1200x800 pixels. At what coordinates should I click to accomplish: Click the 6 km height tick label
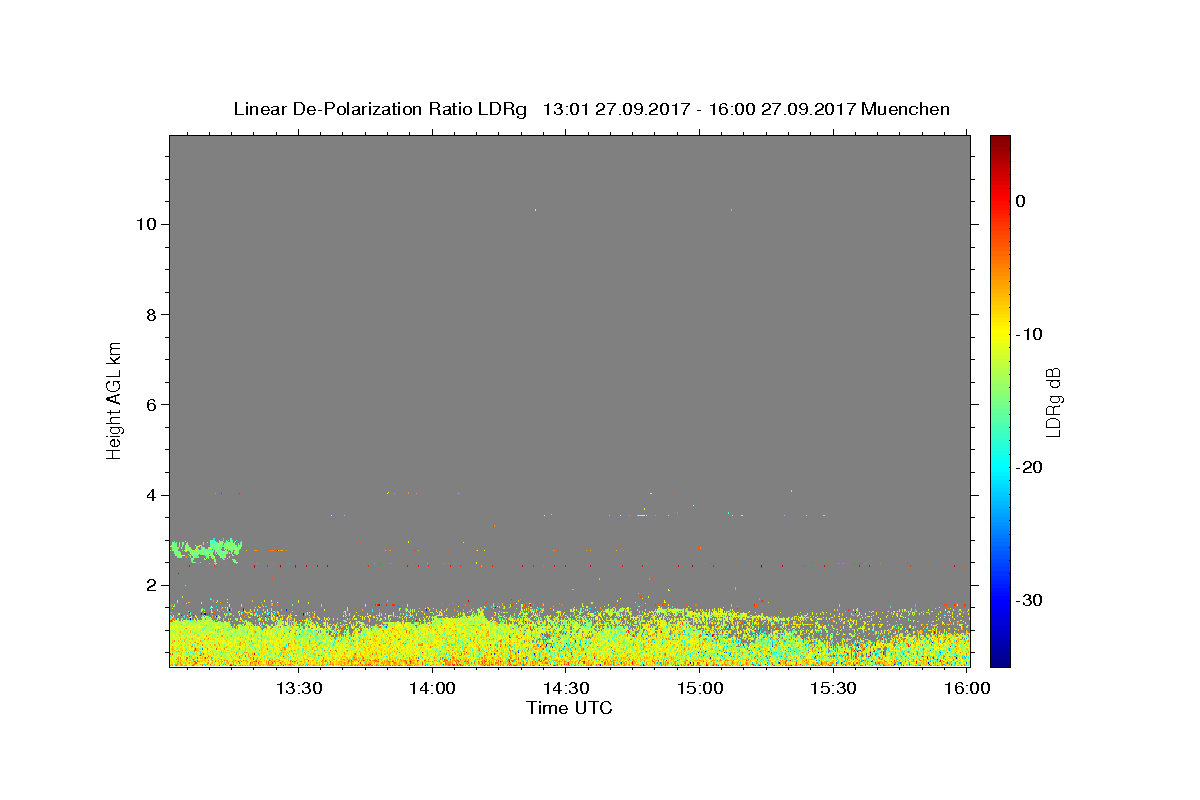[149, 405]
